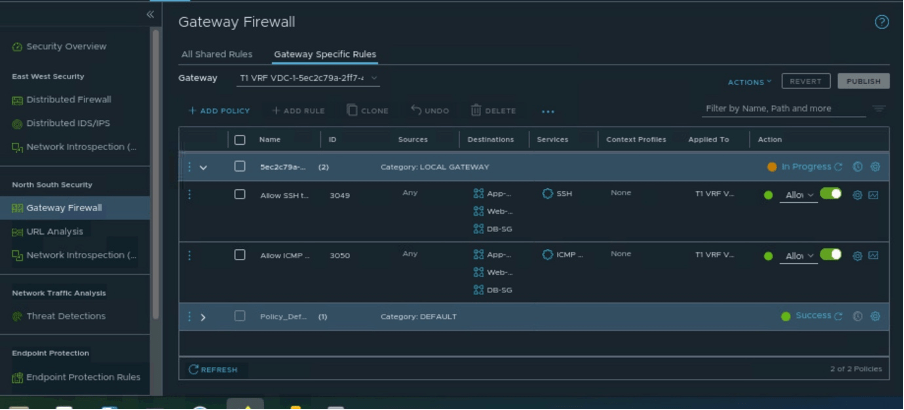Image resolution: width=904 pixels, height=410 pixels.
Task: Check the Allow SSH rule checkbox
Action: tap(239, 195)
